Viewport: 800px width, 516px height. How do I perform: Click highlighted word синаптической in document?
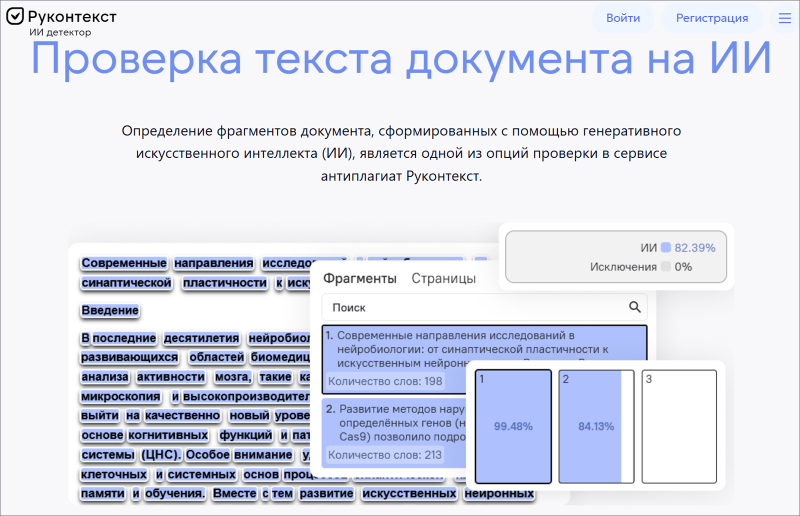(x=127, y=283)
